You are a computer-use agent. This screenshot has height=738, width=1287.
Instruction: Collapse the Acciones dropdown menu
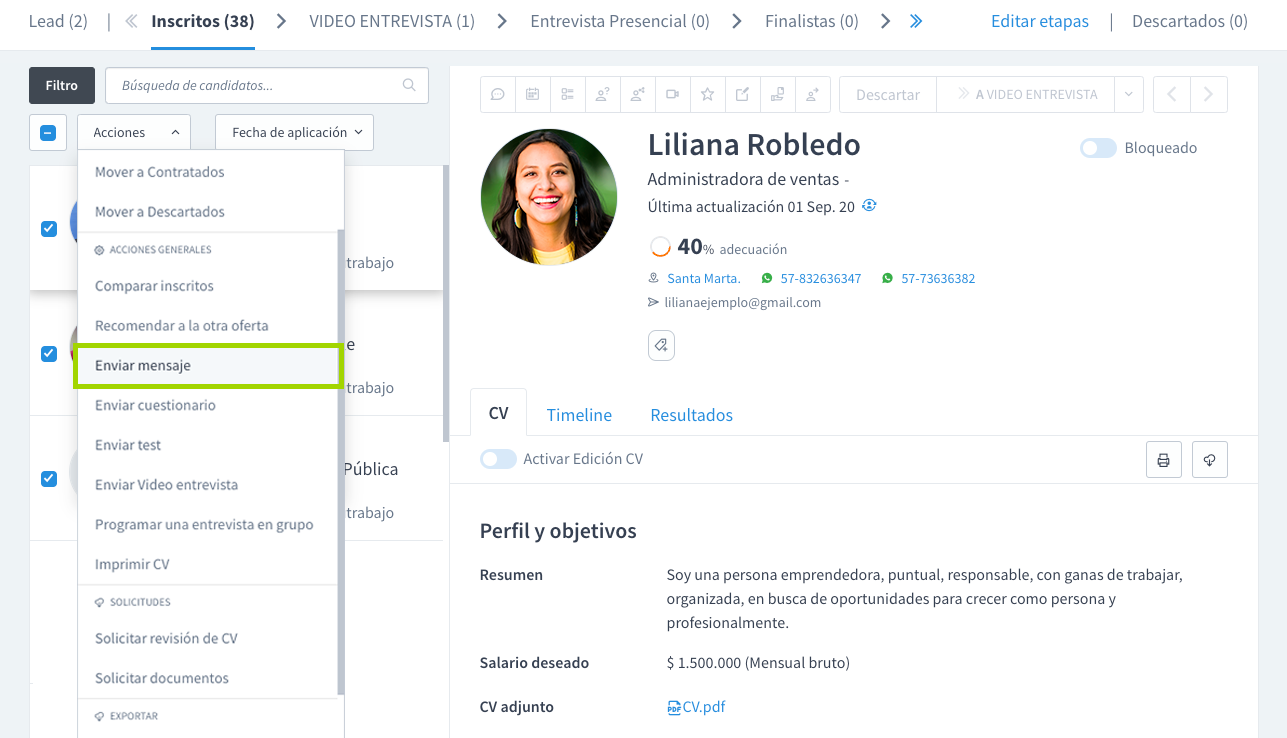click(133, 131)
